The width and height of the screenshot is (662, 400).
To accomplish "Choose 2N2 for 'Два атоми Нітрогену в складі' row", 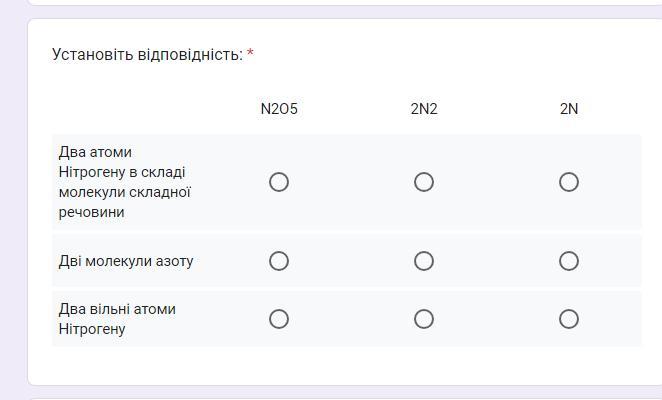I will (x=424, y=182).
